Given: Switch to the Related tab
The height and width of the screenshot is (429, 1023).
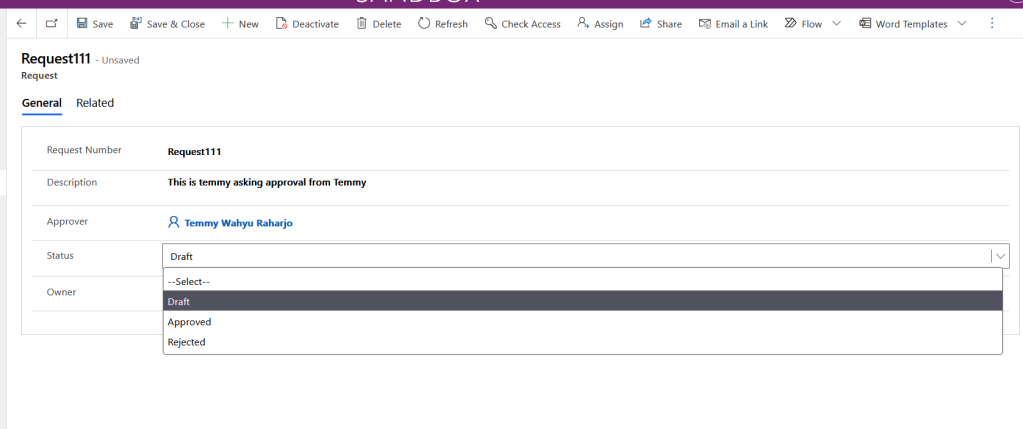Looking at the screenshot, I should pos(95,103).
